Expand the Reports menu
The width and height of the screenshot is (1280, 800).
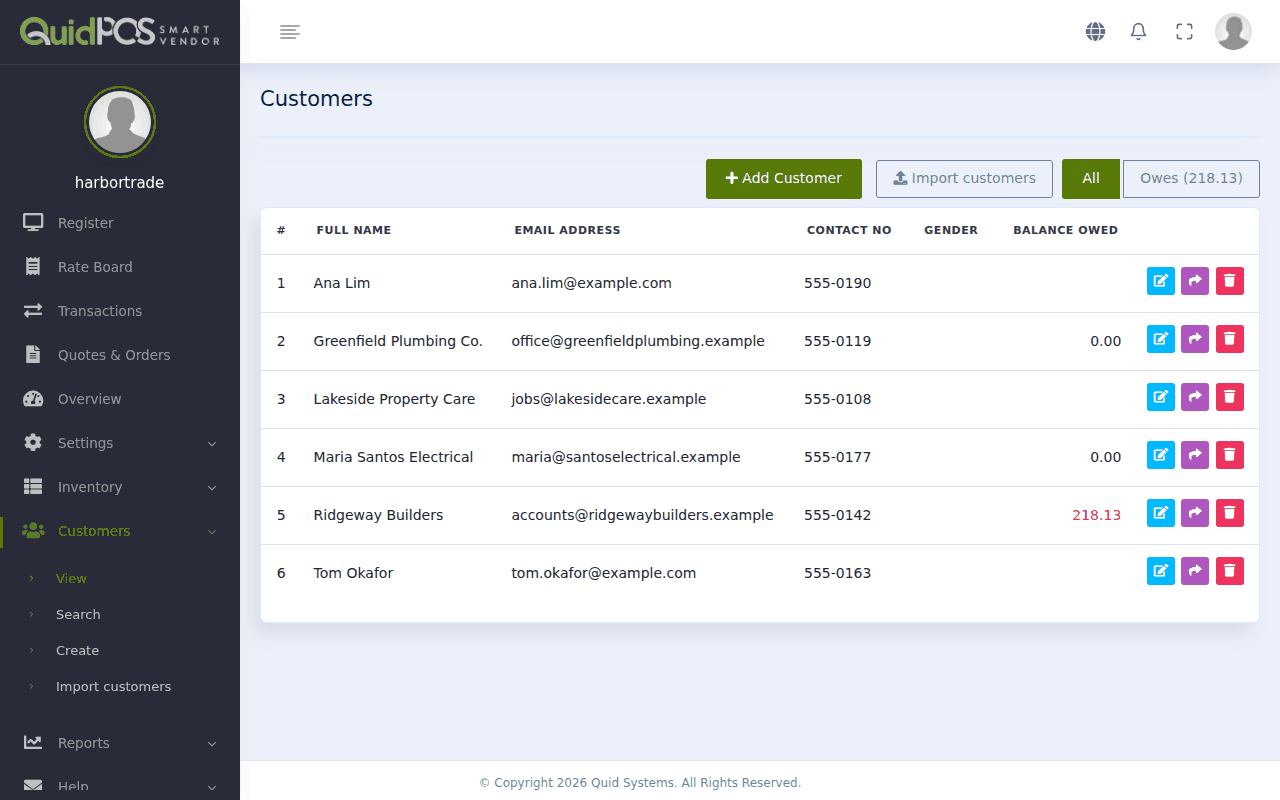coord(120,743)
